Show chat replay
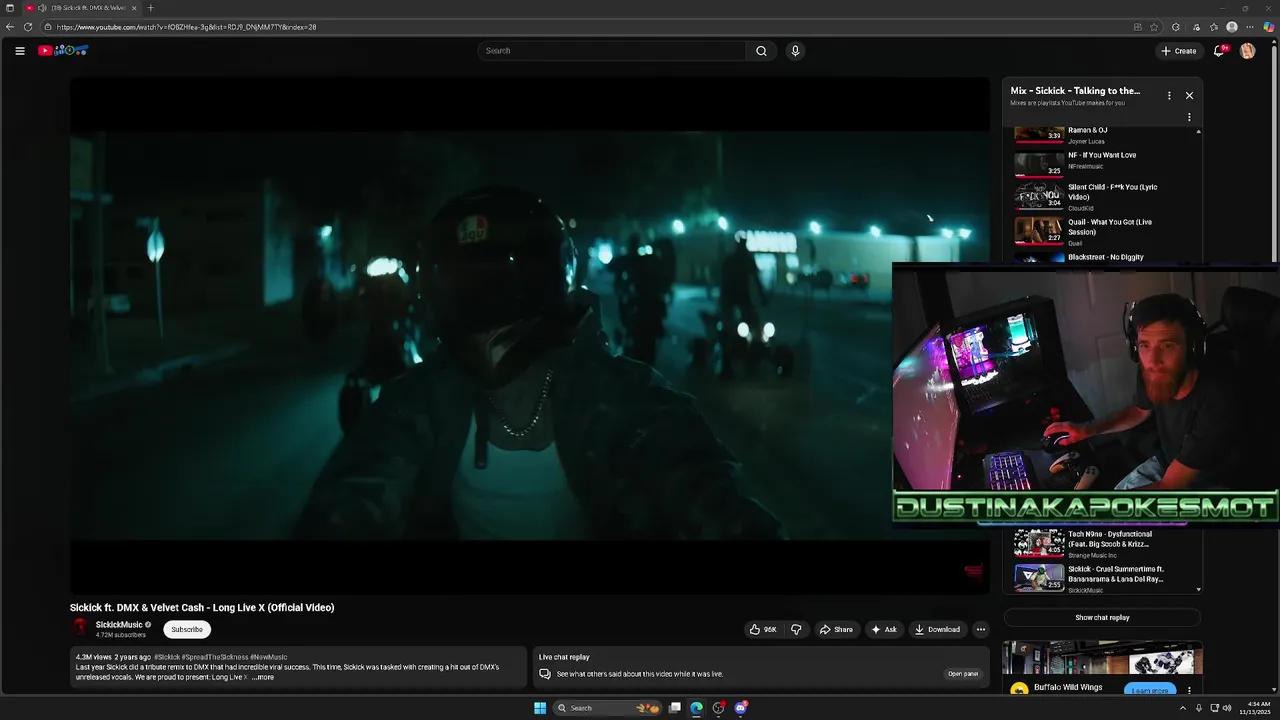 (1102, 618)
